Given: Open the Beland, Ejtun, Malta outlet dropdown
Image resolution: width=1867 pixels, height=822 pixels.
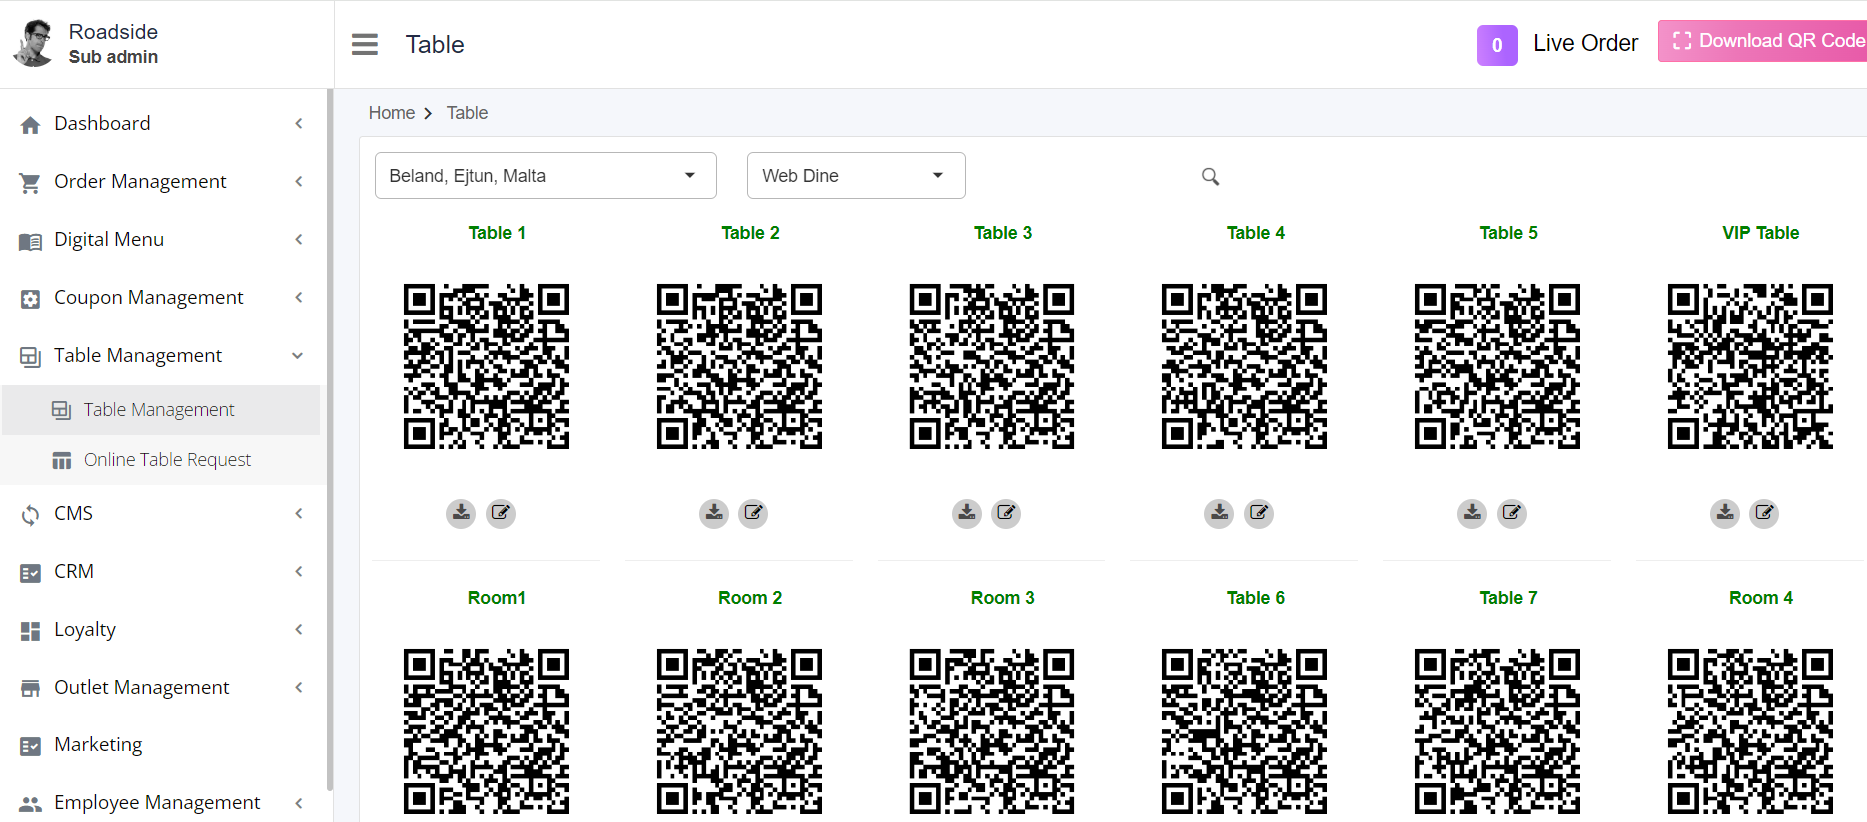Looking at the screenshot, I should (545, 176).
